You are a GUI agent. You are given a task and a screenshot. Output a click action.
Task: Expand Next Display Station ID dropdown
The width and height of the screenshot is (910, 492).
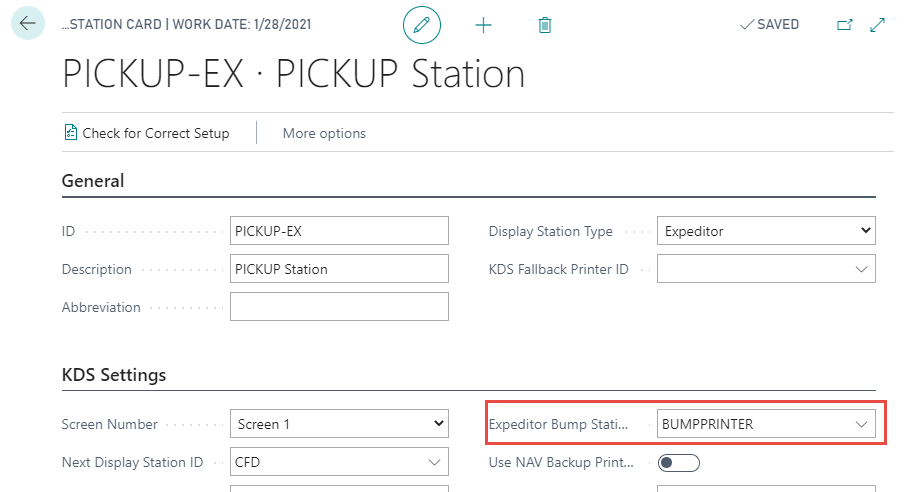(434, 462)
